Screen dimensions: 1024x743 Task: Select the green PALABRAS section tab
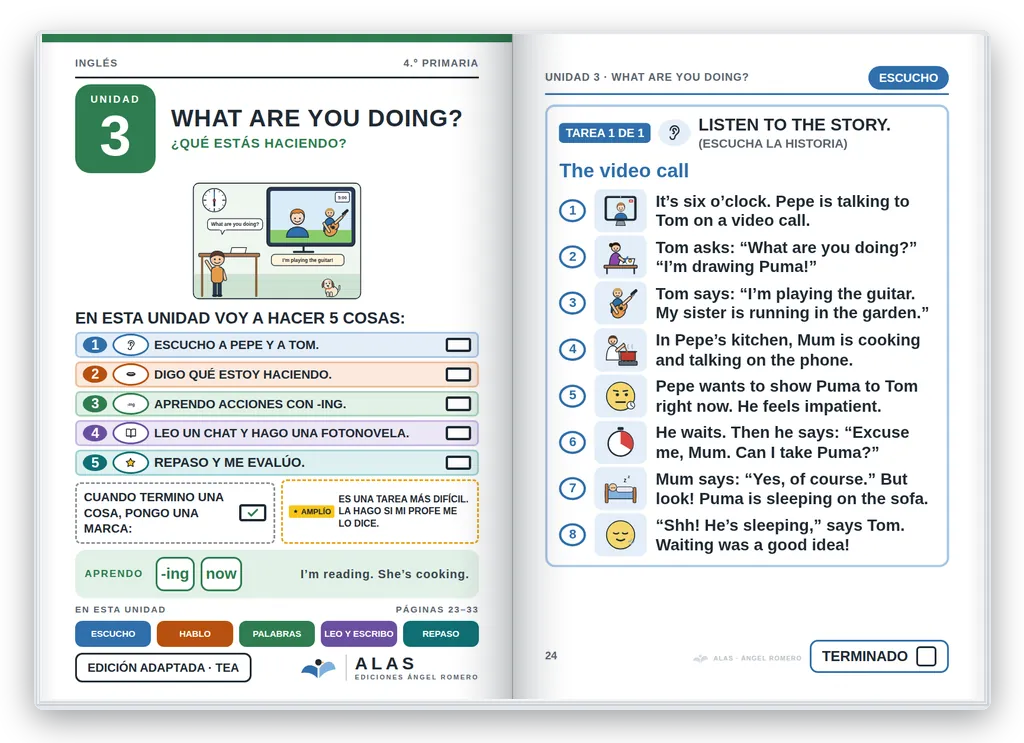click(x=277, y=634)
